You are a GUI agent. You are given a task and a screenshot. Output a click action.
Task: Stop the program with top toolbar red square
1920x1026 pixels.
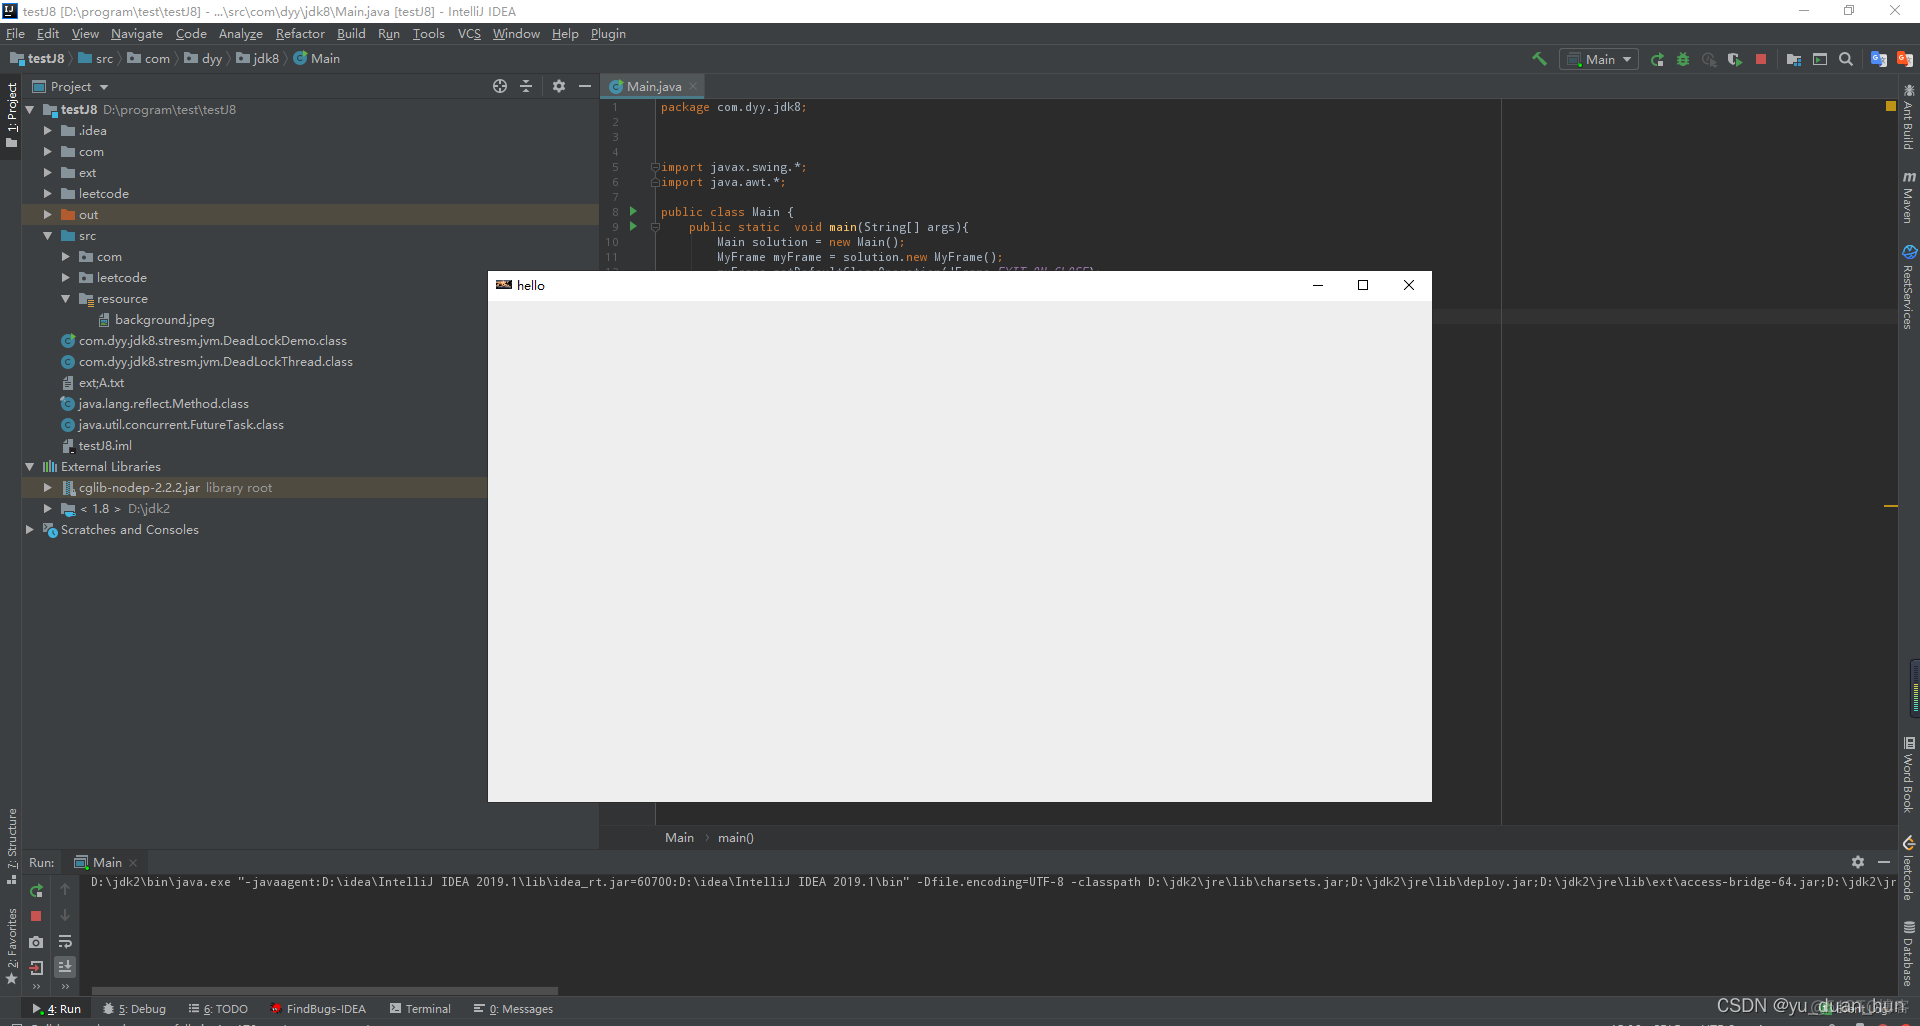click(x=1761, y=60)
